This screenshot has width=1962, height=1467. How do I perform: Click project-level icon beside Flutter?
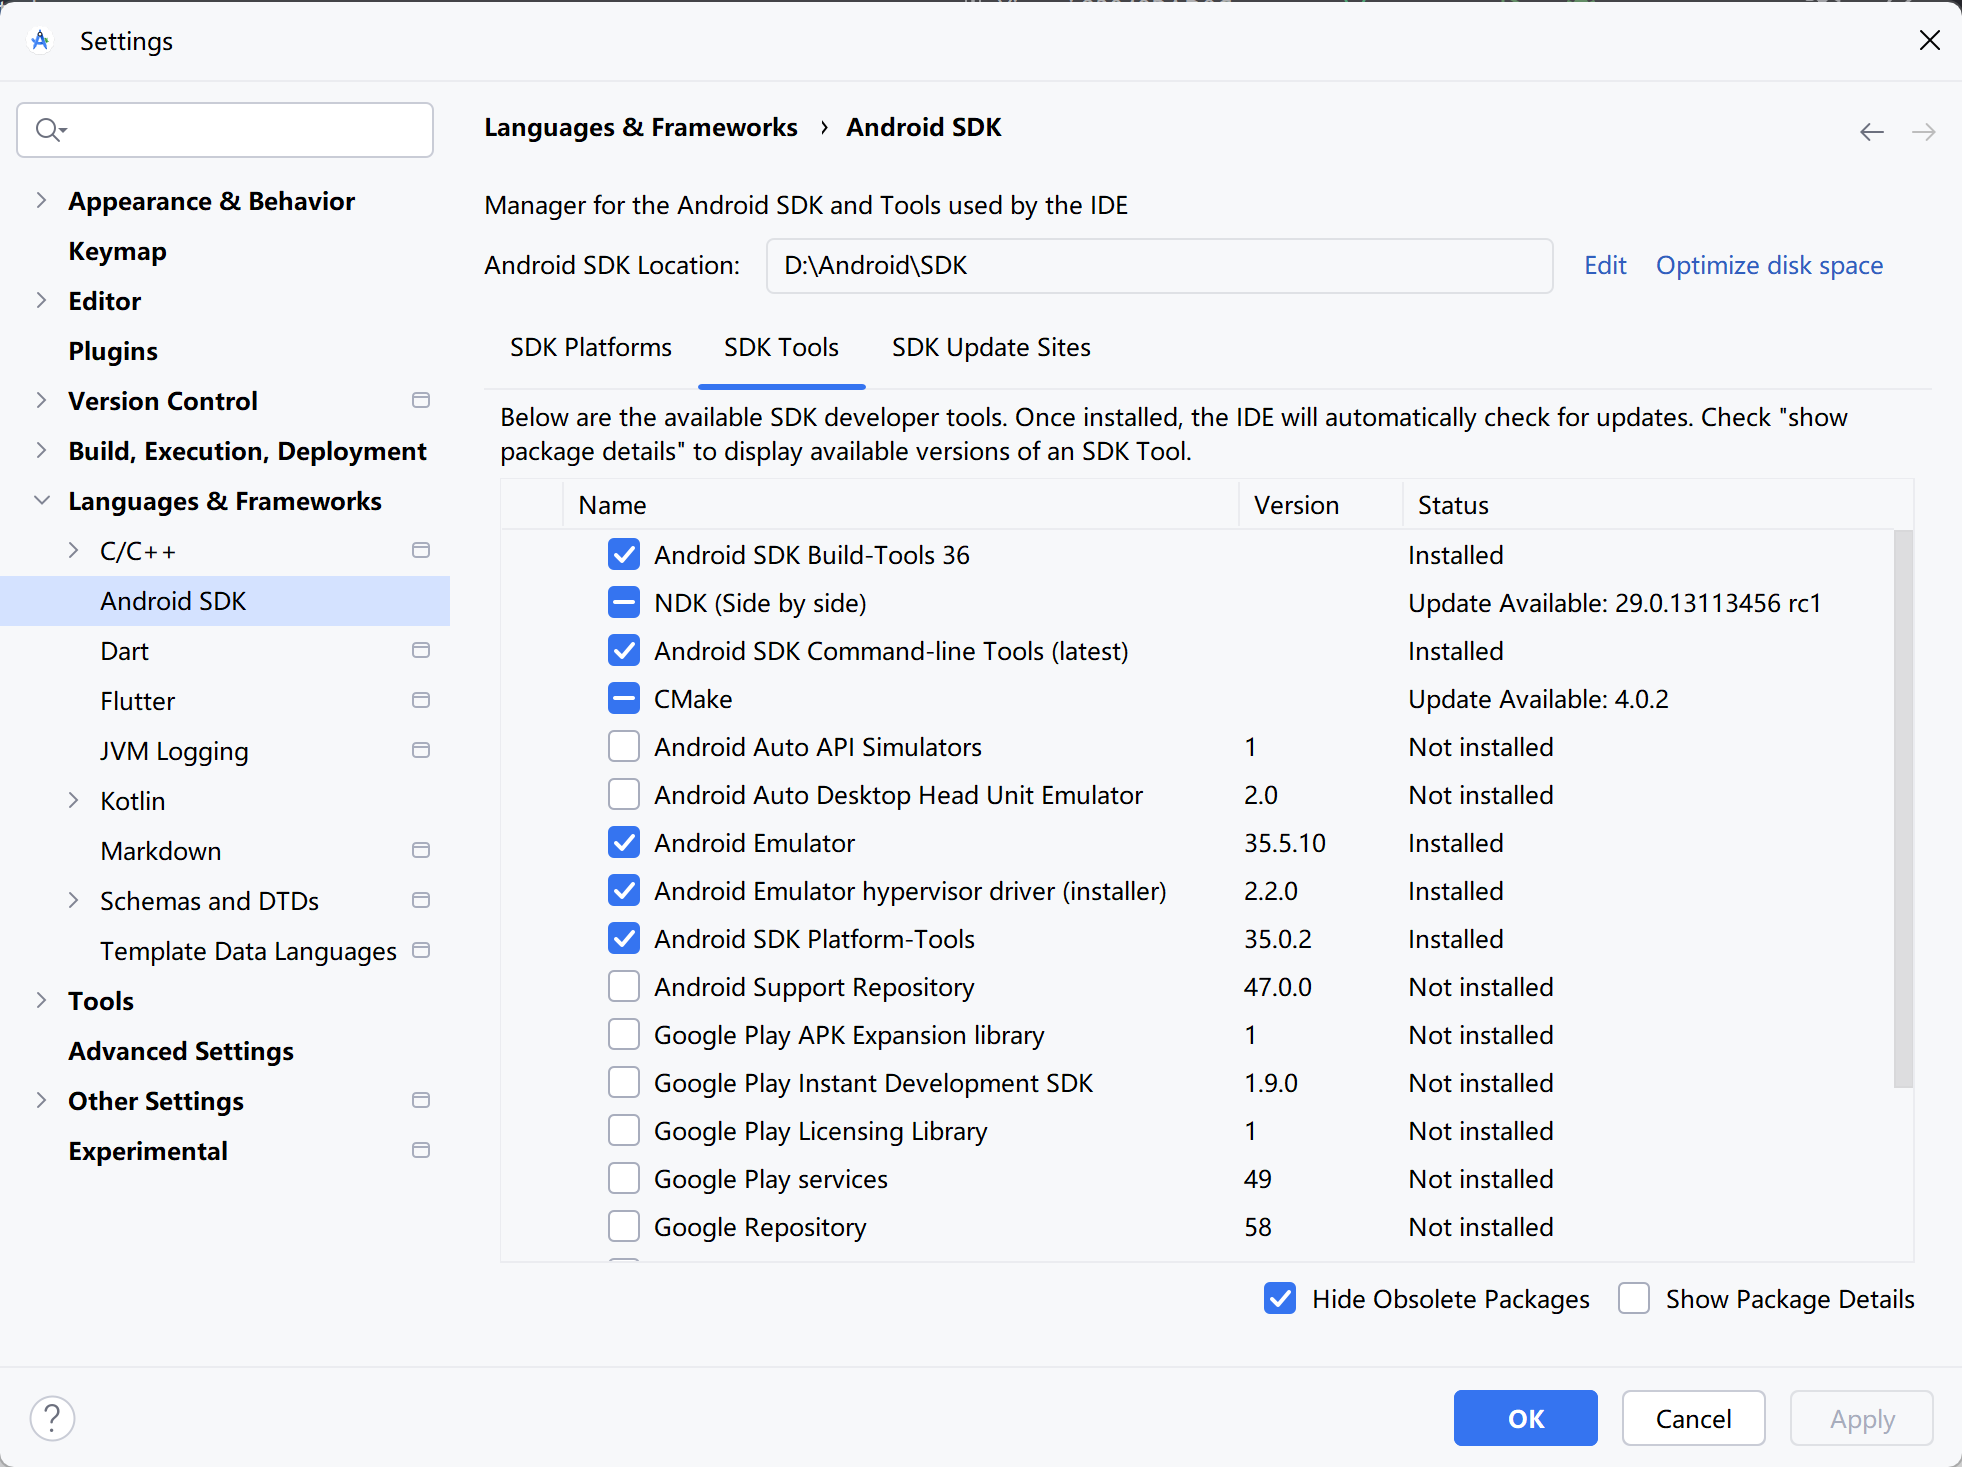tap(421, 700)
